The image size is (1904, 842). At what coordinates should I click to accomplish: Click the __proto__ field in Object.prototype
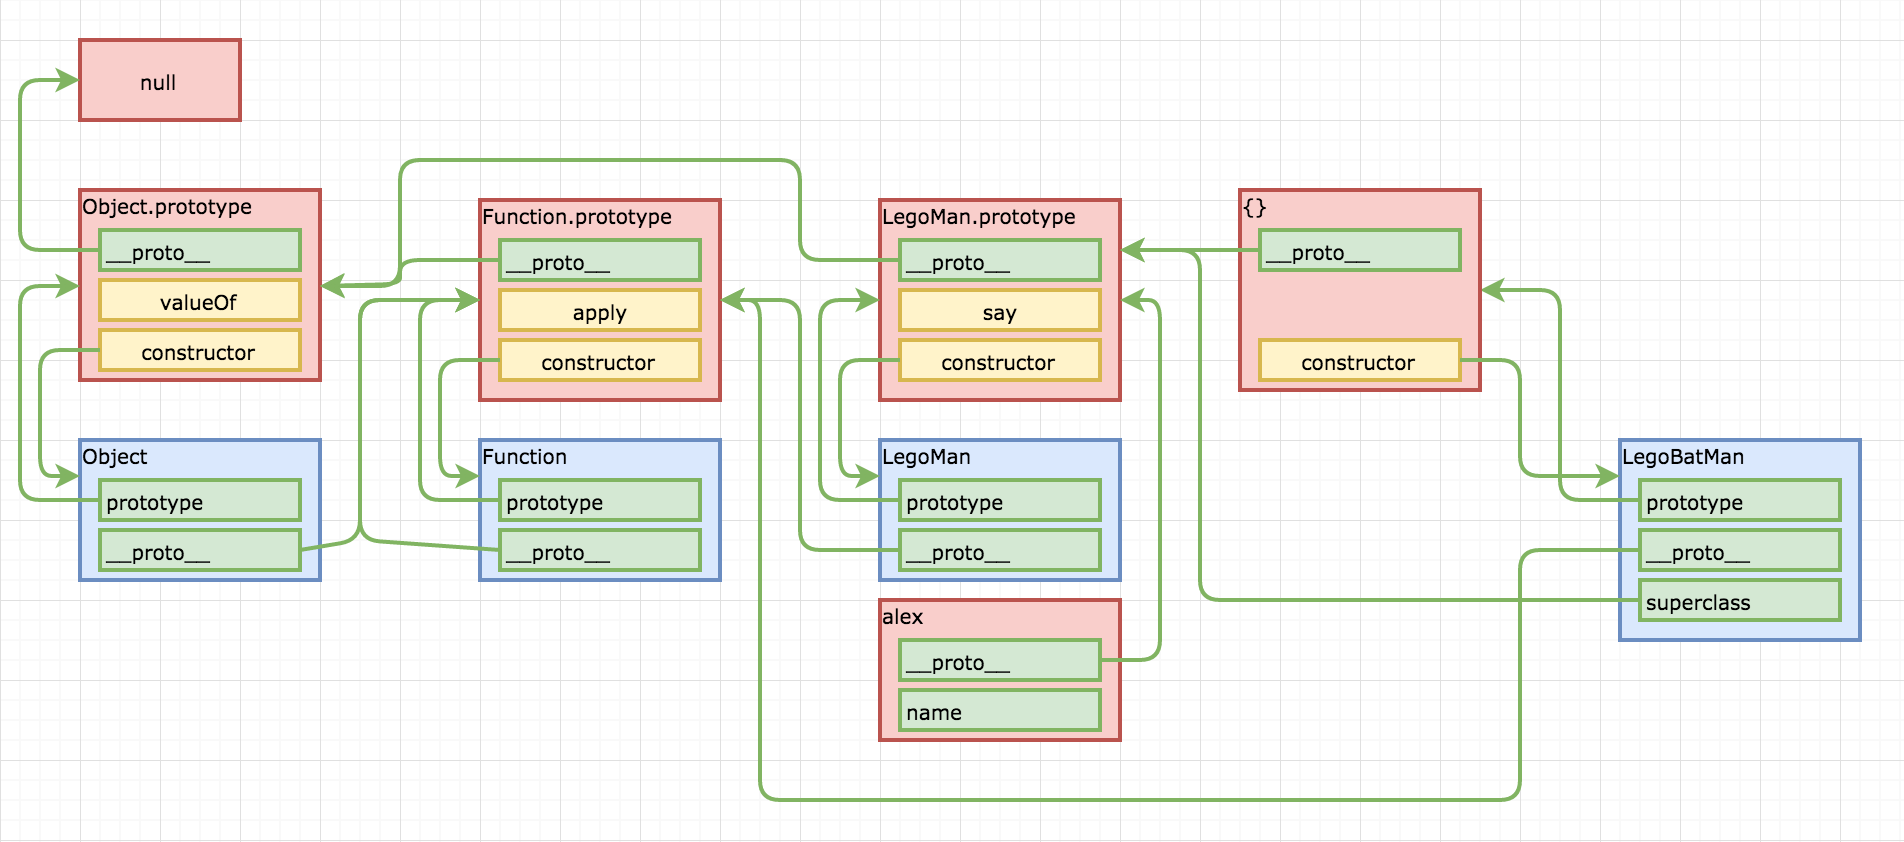[x=200, y=251]
